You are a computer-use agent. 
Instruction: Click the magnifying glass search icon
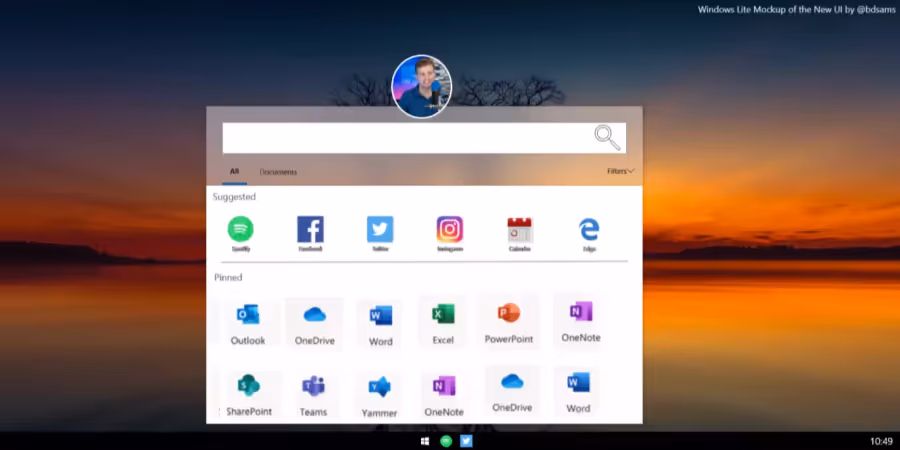coord(607,138)
